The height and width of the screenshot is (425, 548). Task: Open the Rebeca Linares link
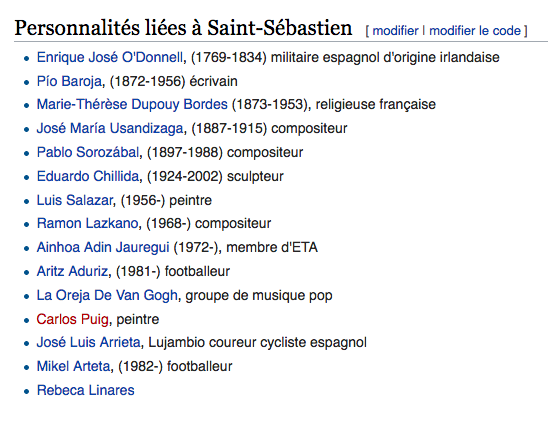click(86, 390)
